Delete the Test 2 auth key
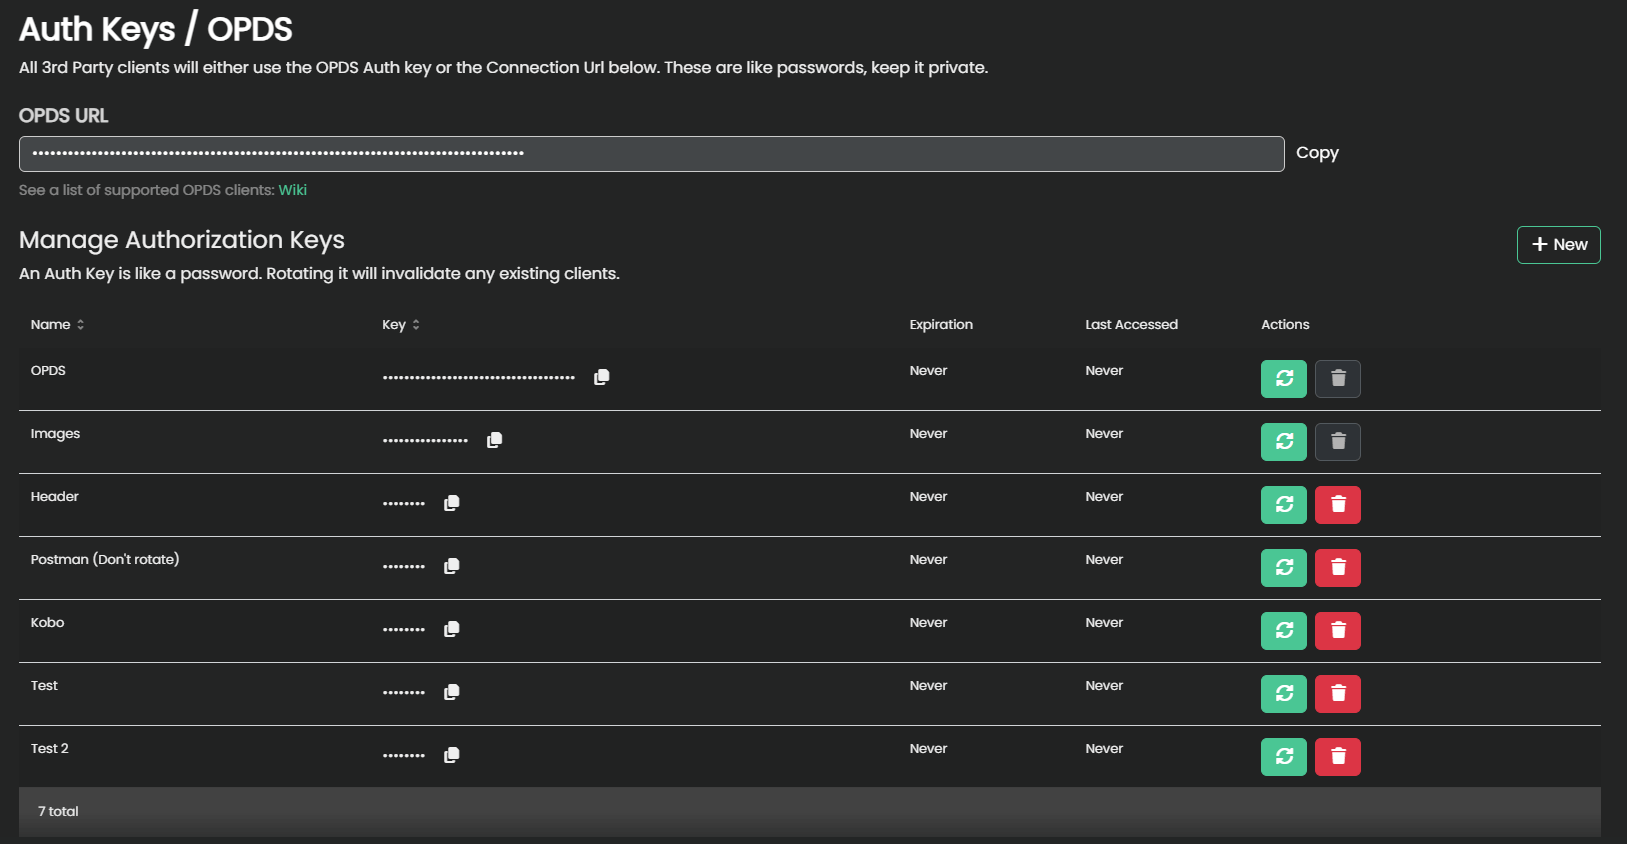This screenshot has width=1627, height=844. (x=1337, y=757)
